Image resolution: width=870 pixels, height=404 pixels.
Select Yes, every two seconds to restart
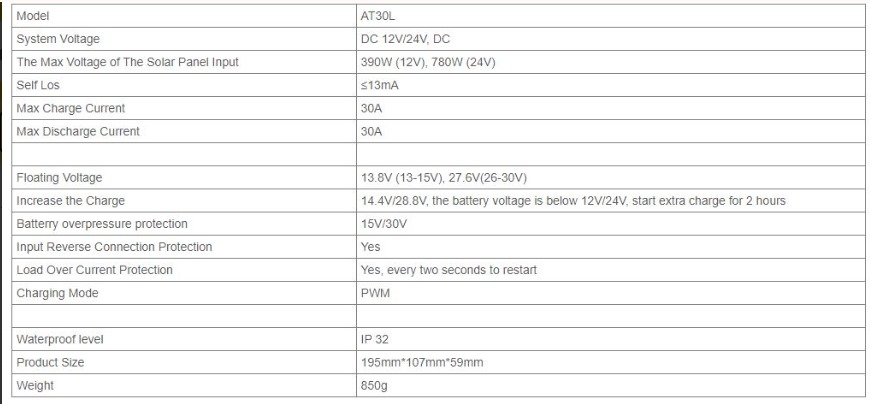pyautogui.click(x=449, y=270)
